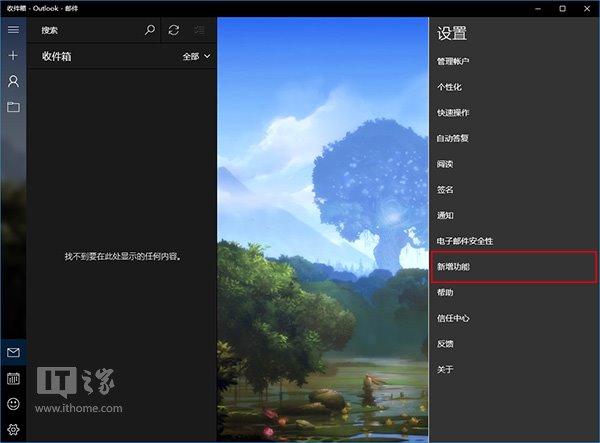Minimize the Outlook mail window
600x443 pixels.
point(538,8)
